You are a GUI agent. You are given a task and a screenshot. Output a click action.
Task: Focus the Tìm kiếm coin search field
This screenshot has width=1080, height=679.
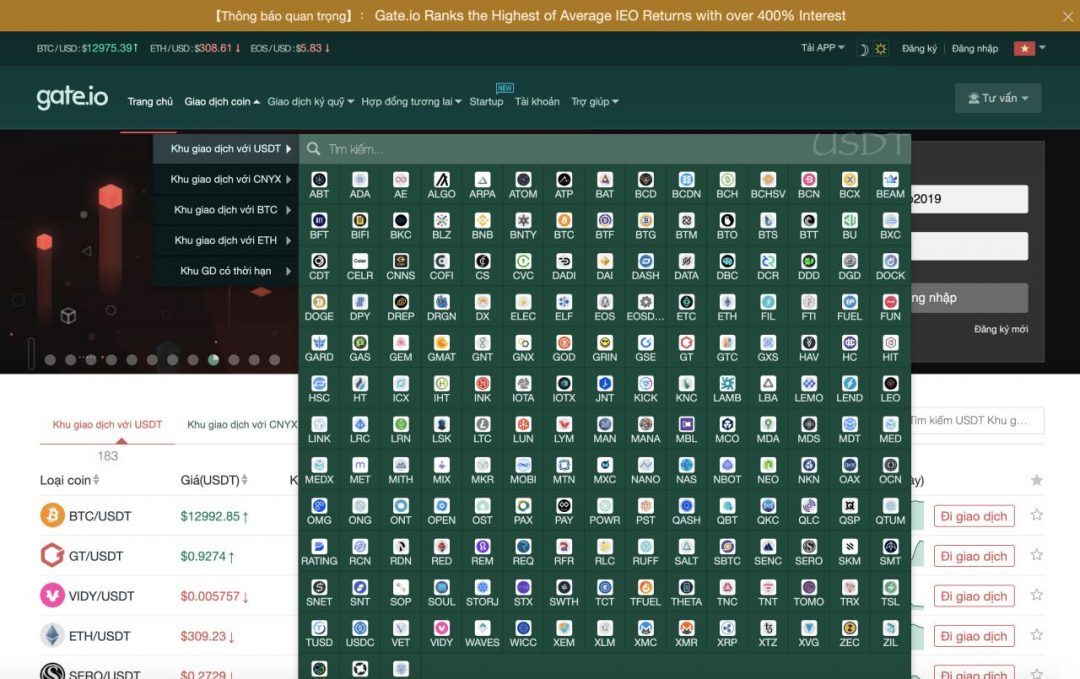605,149
